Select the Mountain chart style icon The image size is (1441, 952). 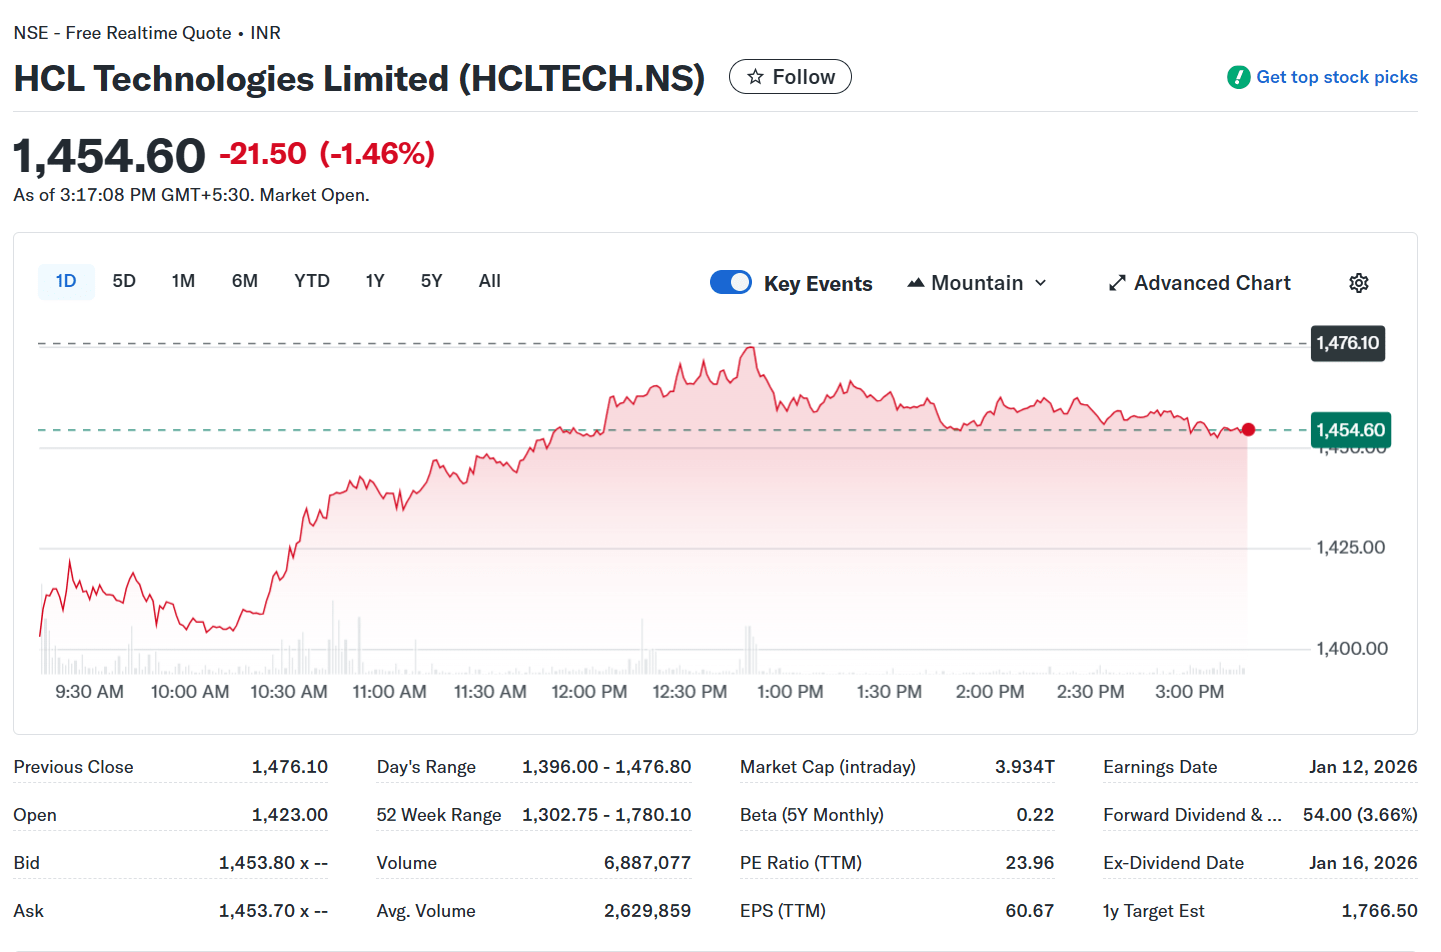click(915, 282)
